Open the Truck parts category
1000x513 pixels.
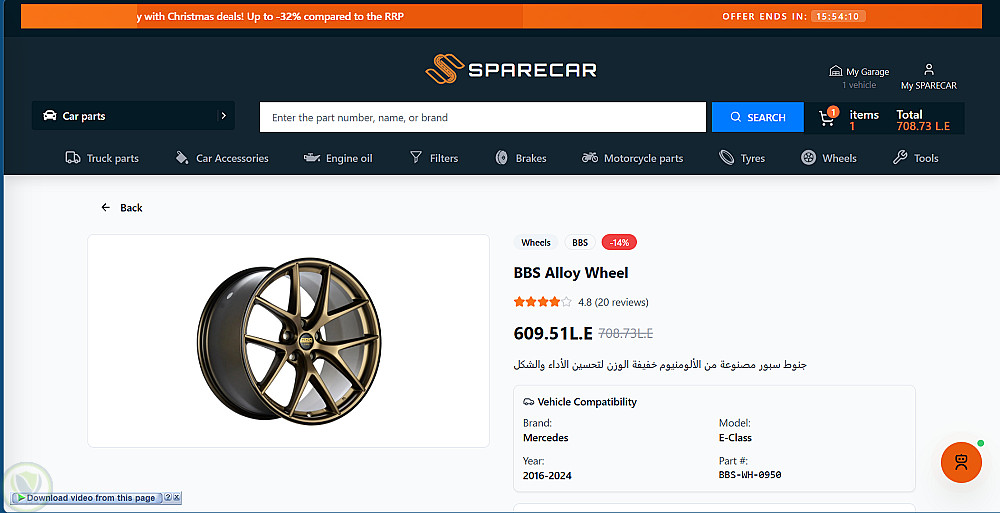[x=102, y=158]
